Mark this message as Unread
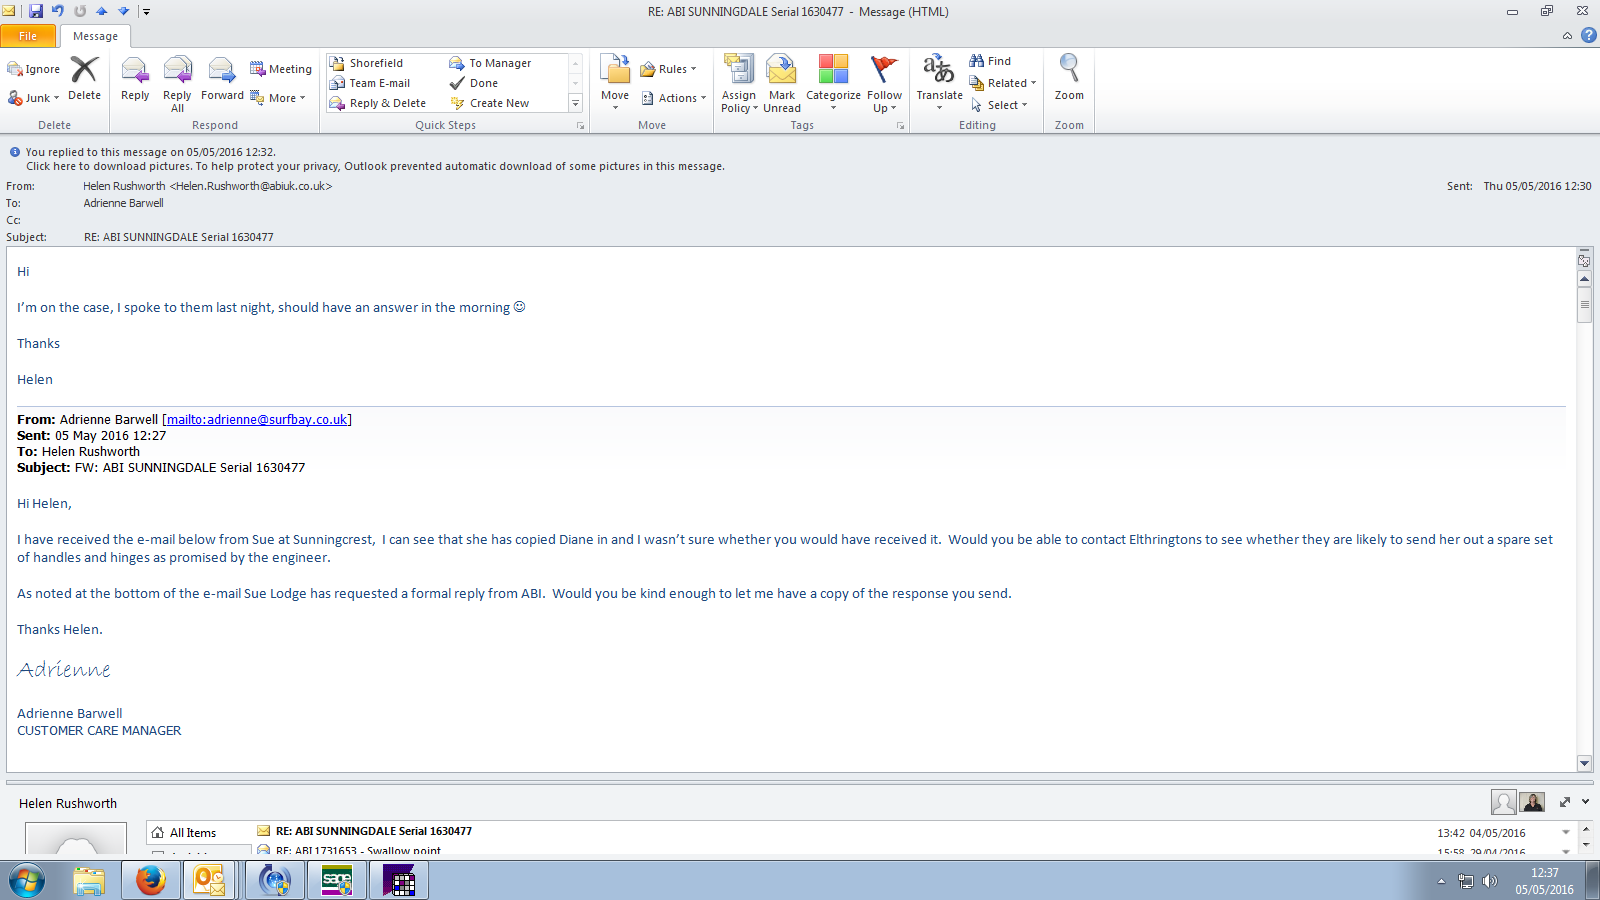Viewport: 1600px width, 900px height. pos(782,83)
